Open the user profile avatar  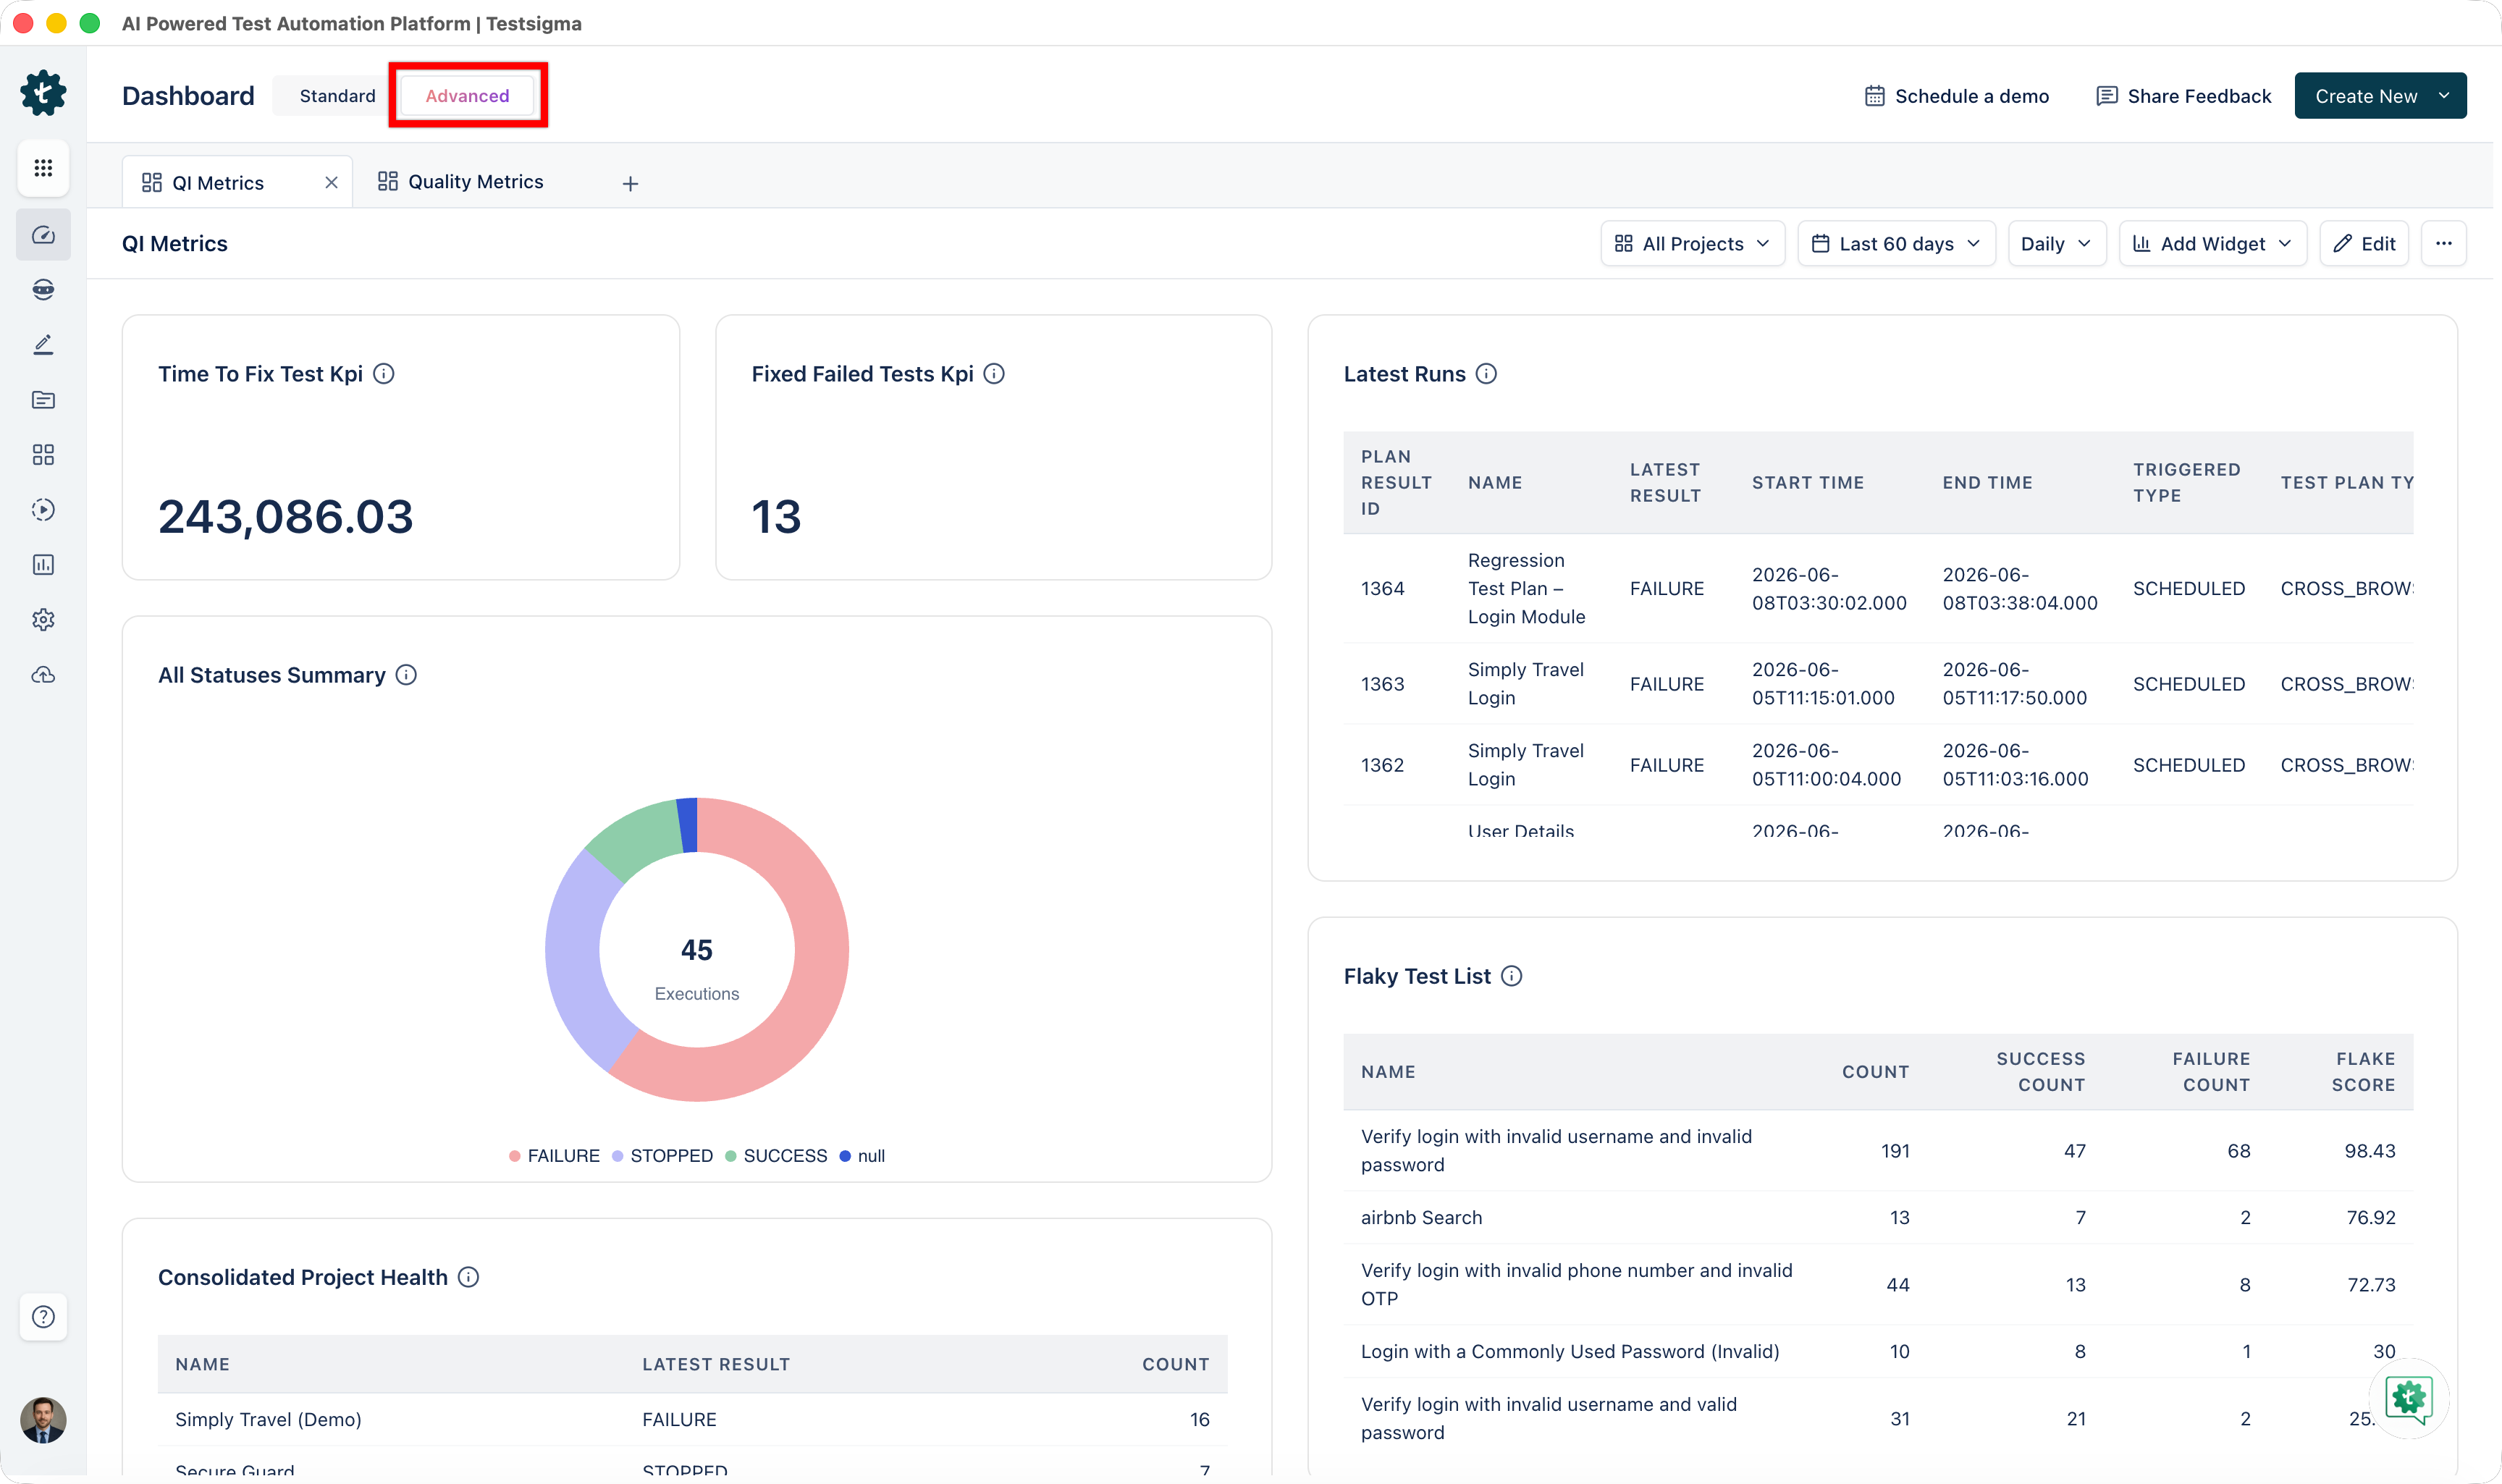[x=43, y=1420]
